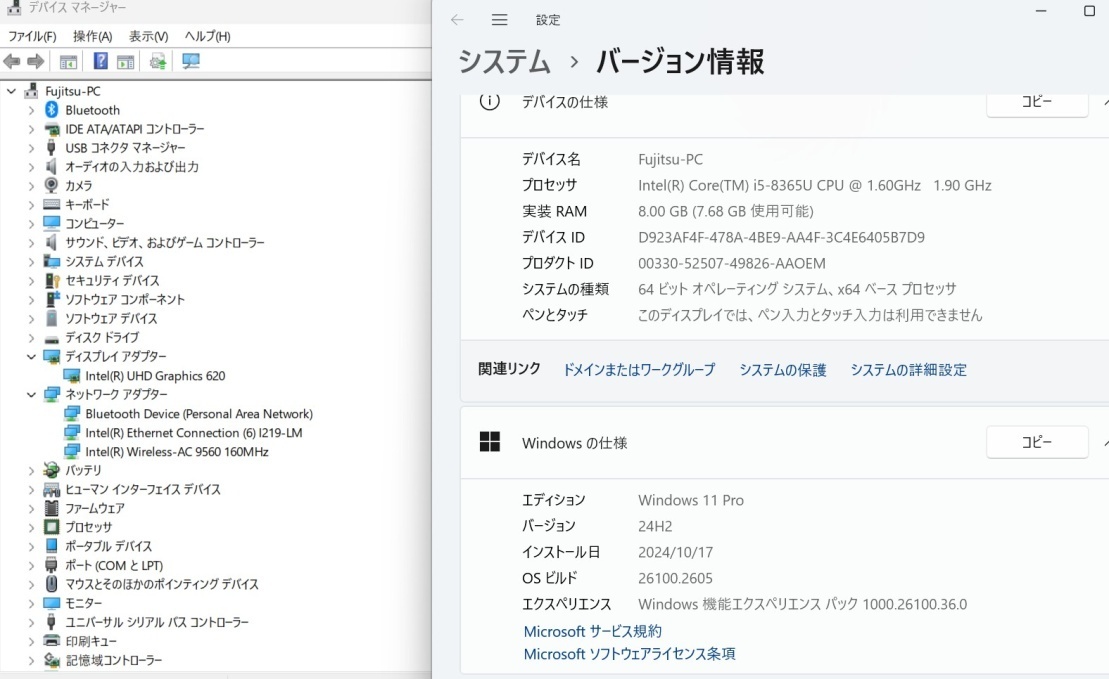
Task: Click scan for hardware changes icon
Action: click(190, 62)
